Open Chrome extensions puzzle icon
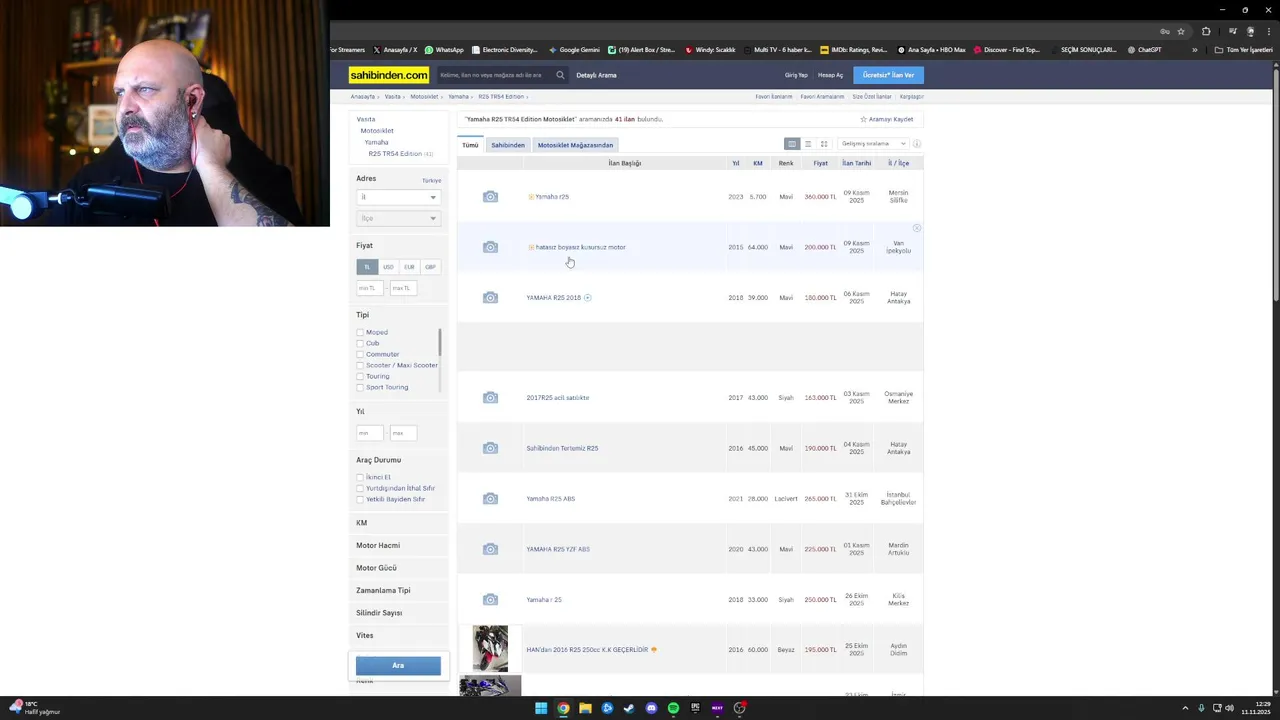 (x=1206, y=31)
